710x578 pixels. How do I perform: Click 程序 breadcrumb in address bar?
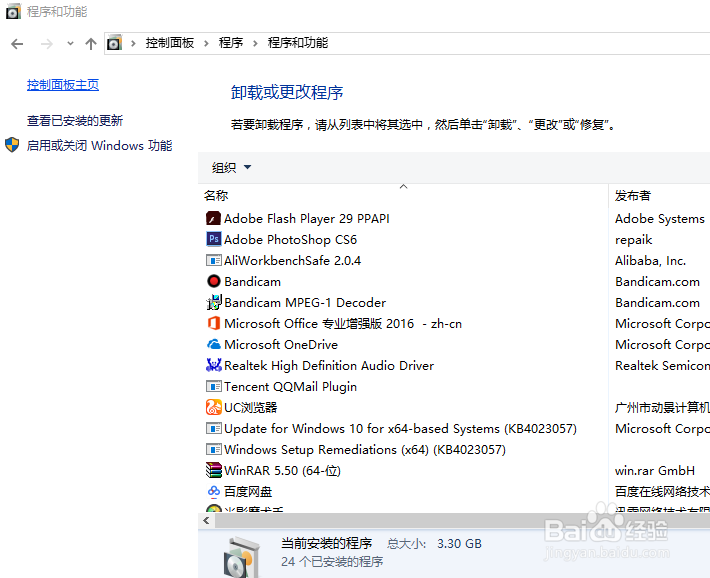(x=231, y=43)
